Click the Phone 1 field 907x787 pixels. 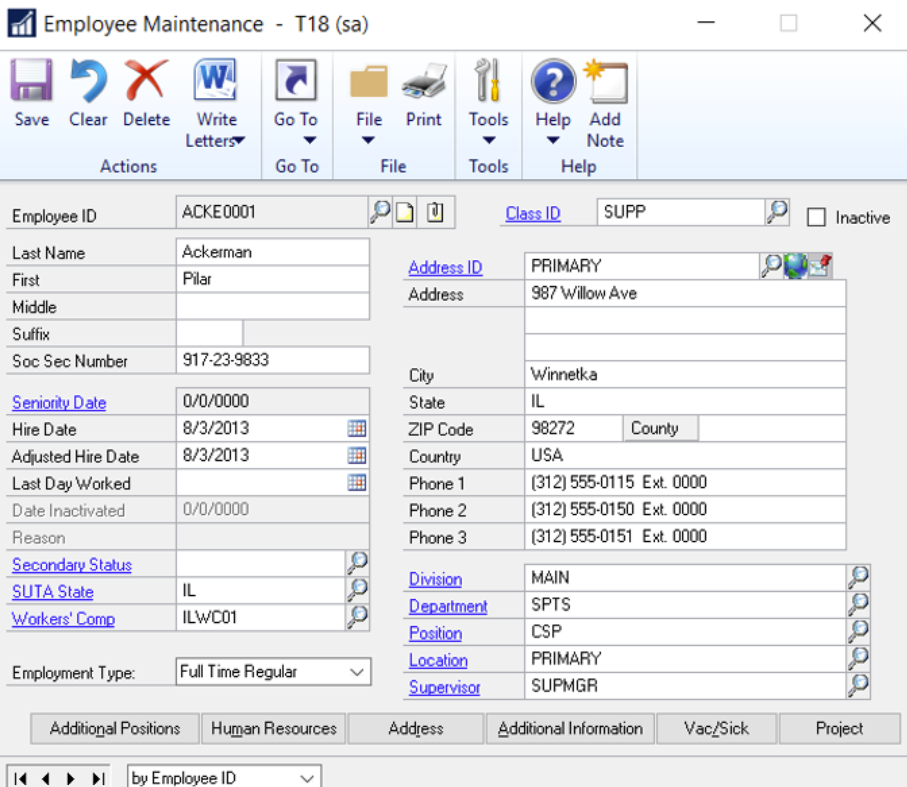click(x=685, y=482)
